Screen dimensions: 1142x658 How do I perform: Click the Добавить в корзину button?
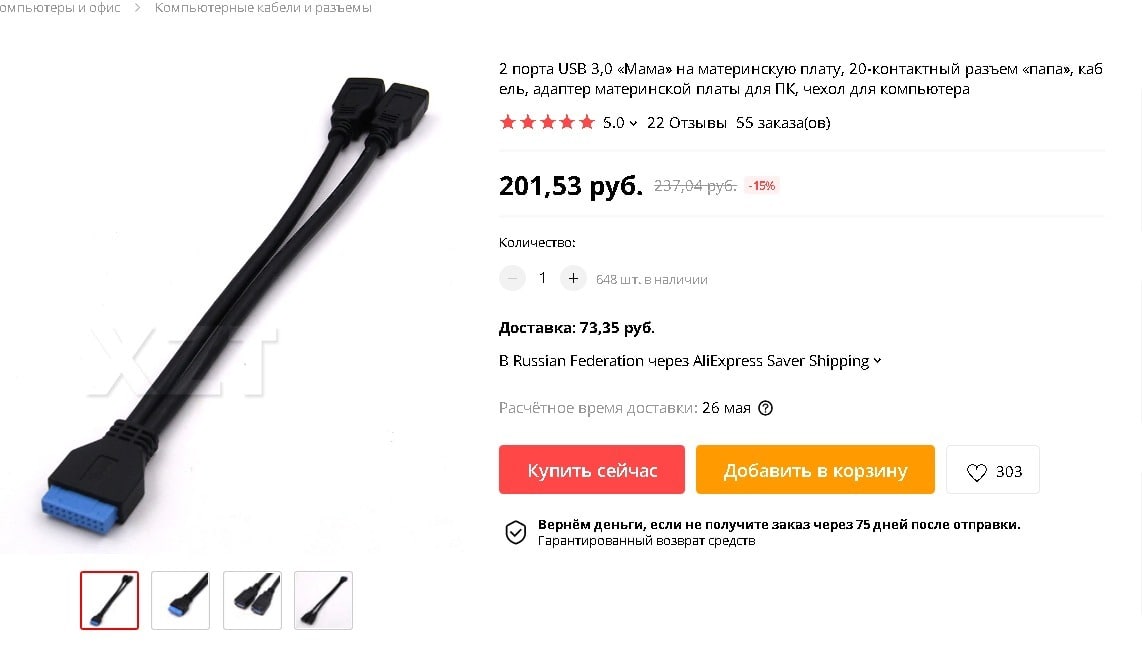(815, 469)
